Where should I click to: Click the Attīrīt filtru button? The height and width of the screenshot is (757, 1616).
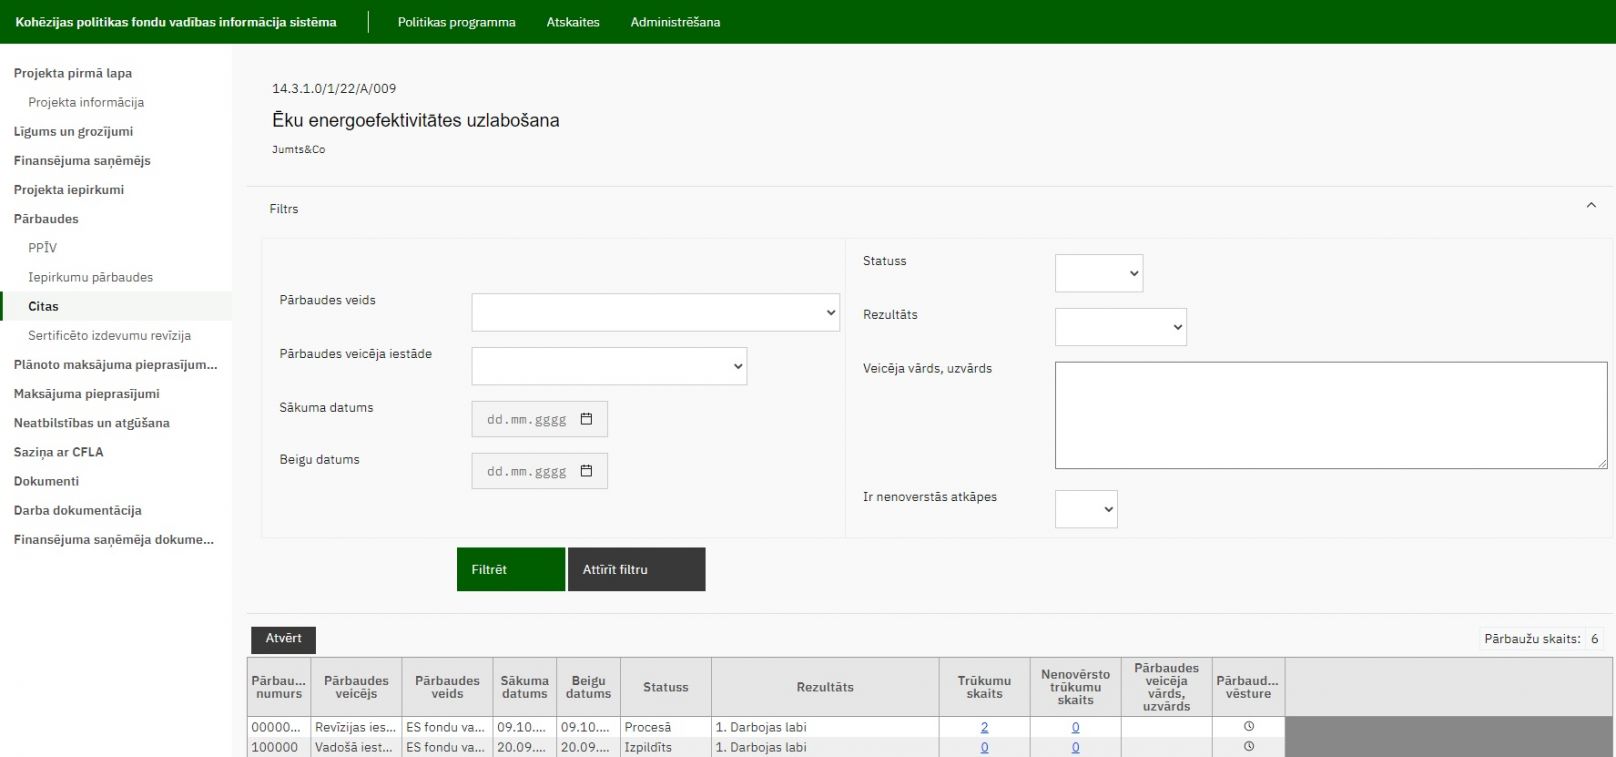coord(636,569)
